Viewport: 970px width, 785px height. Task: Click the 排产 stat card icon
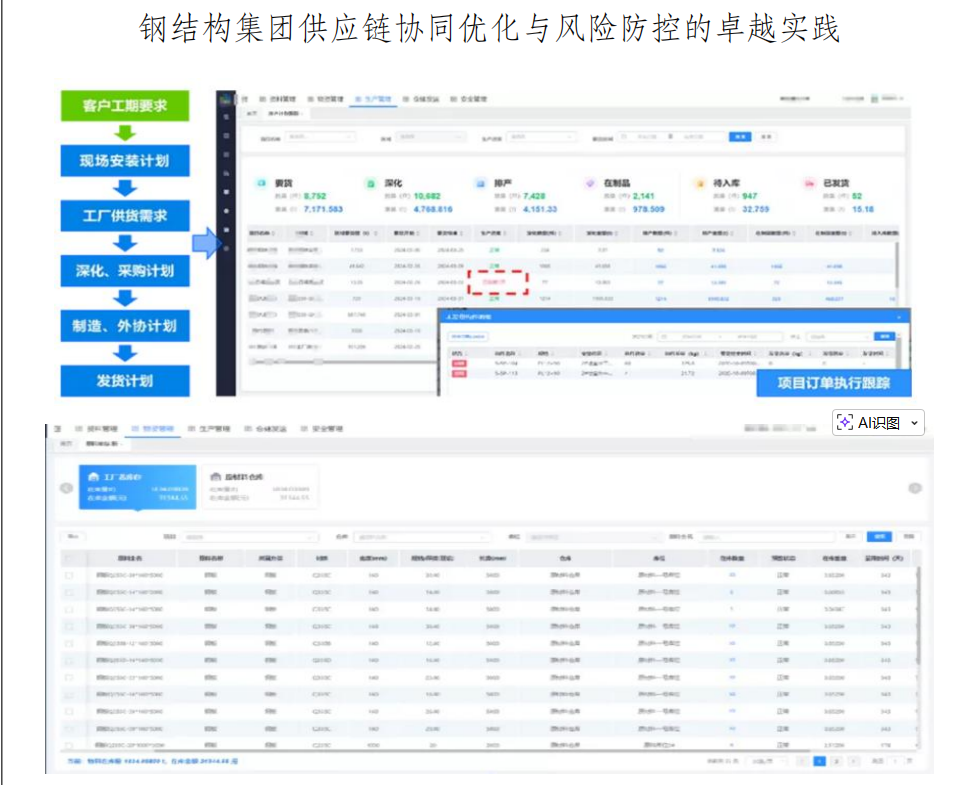[480, 184]
